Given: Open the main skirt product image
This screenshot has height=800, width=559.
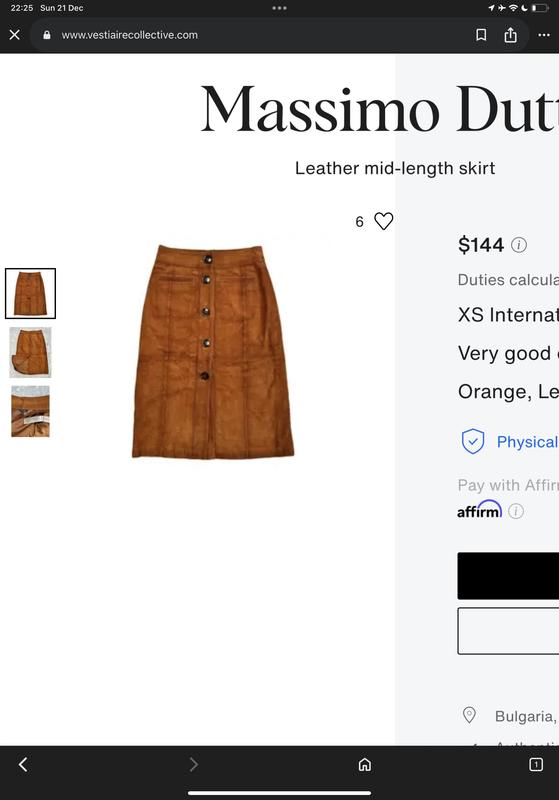Looking at the screenshot, I should tap(213, 351).
